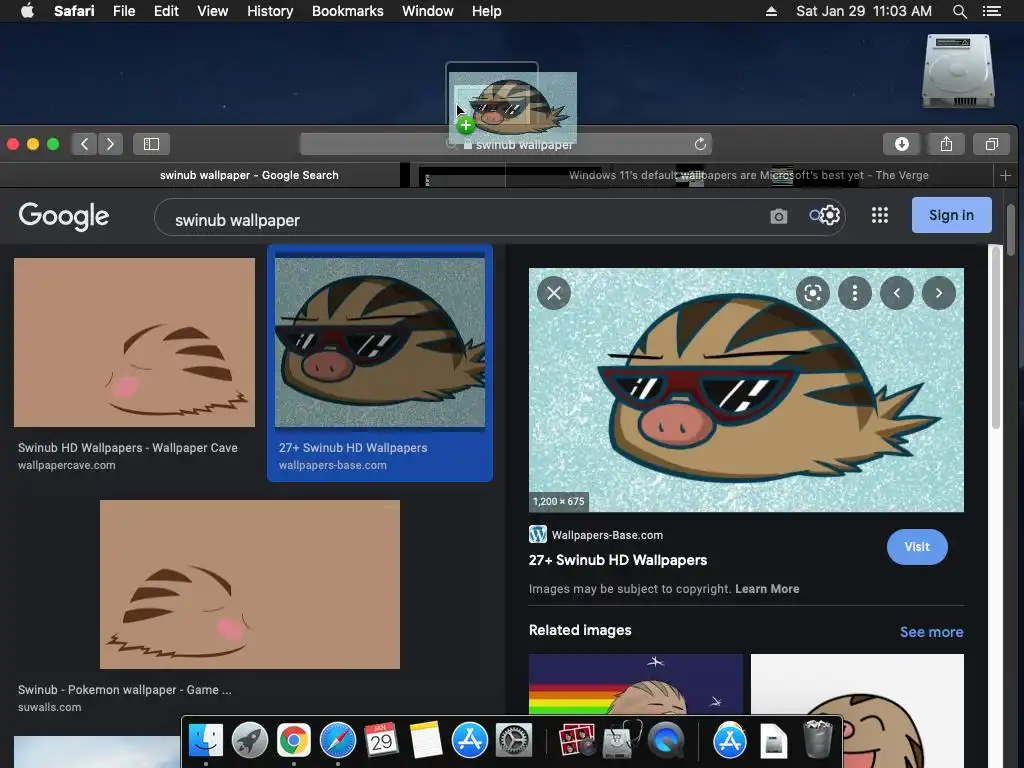This screenshot has width=1024, height=768.
Task: Open Safari from the Dock
Action: 338,741
